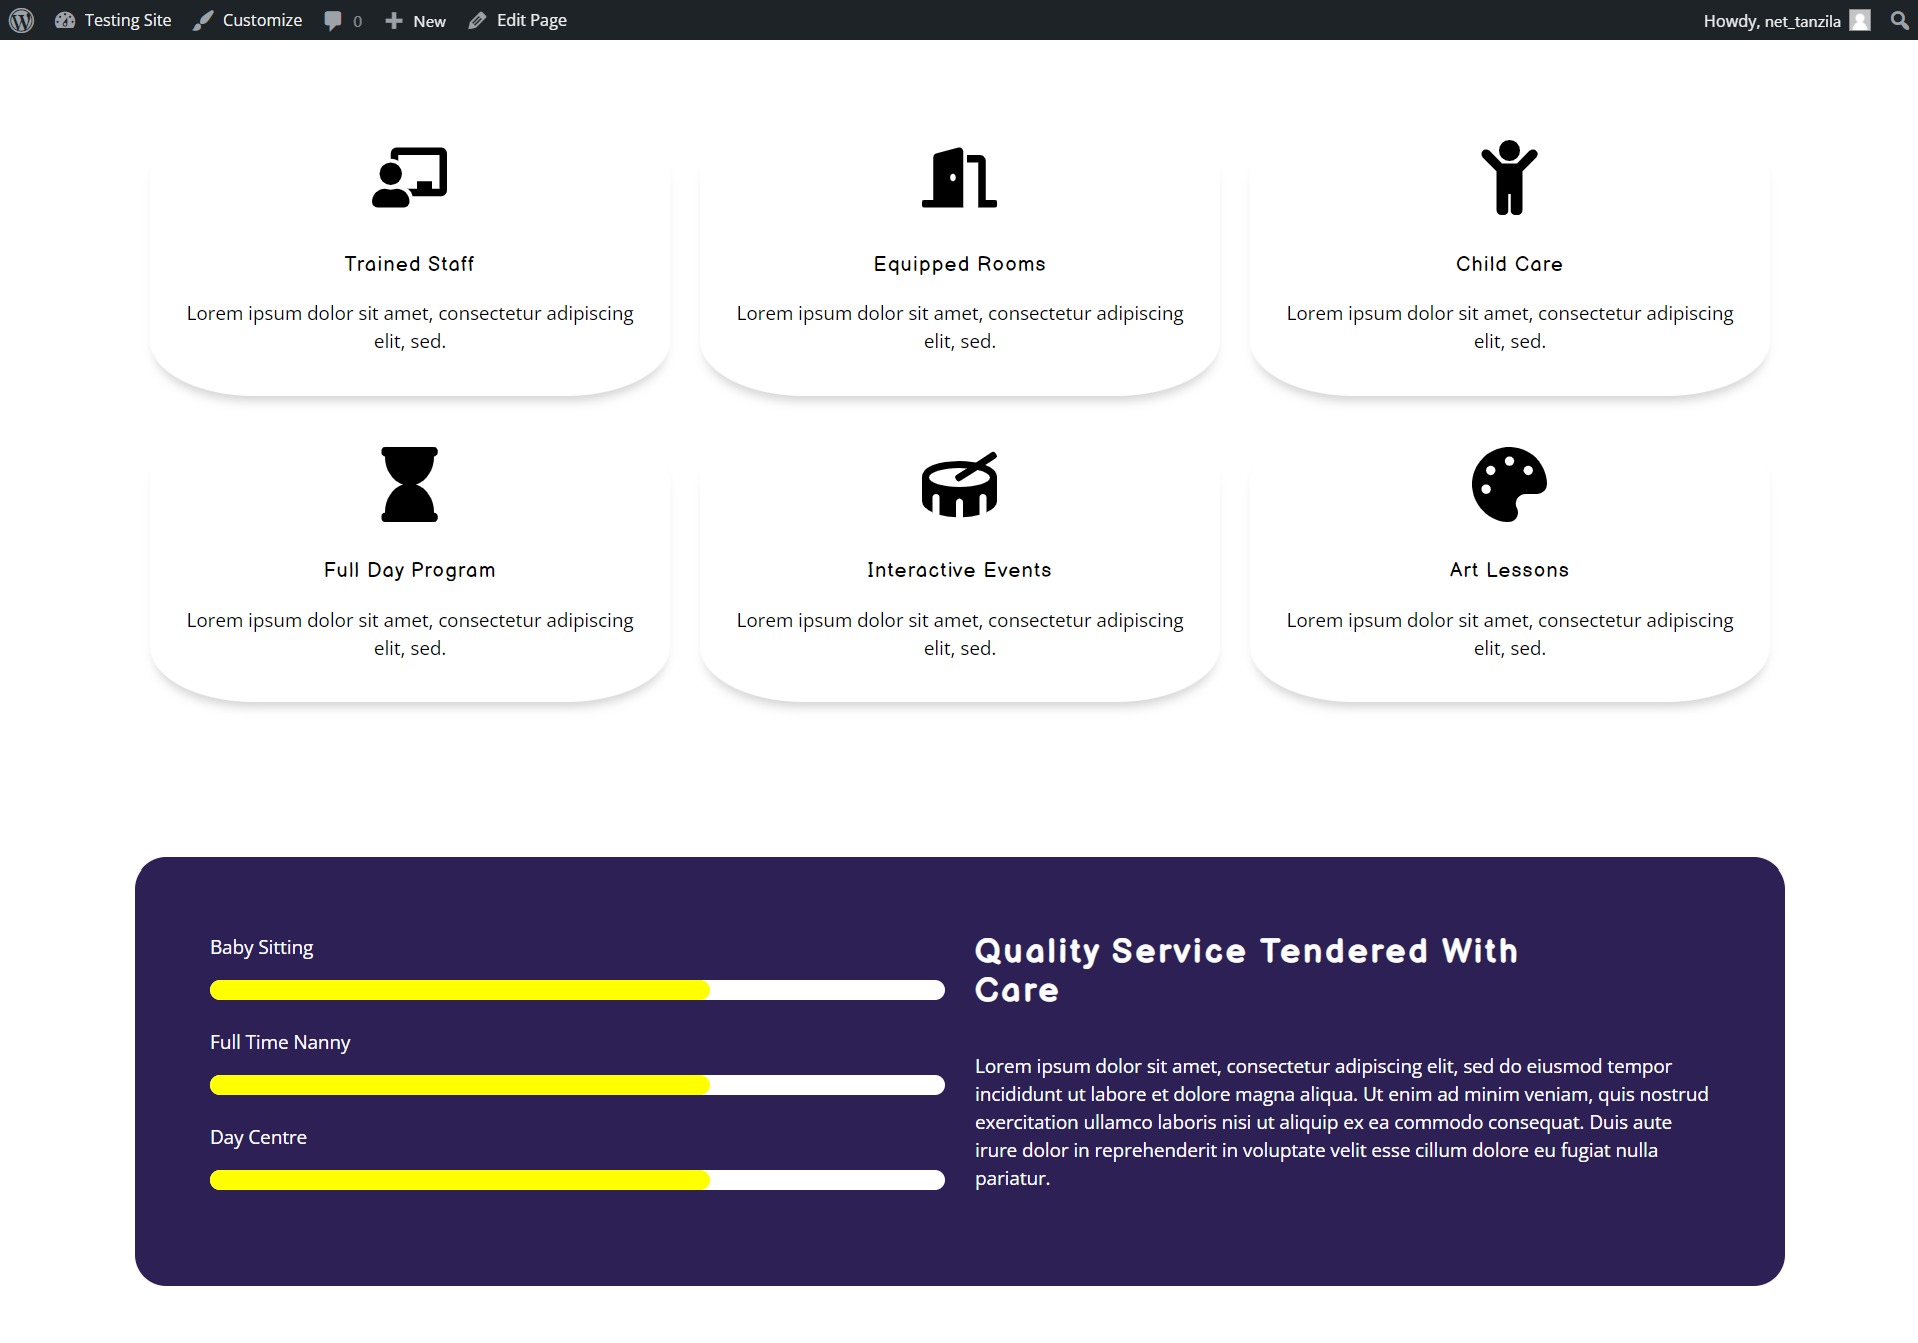Click the Full Time Nanny progress bar

point(577,1085)
